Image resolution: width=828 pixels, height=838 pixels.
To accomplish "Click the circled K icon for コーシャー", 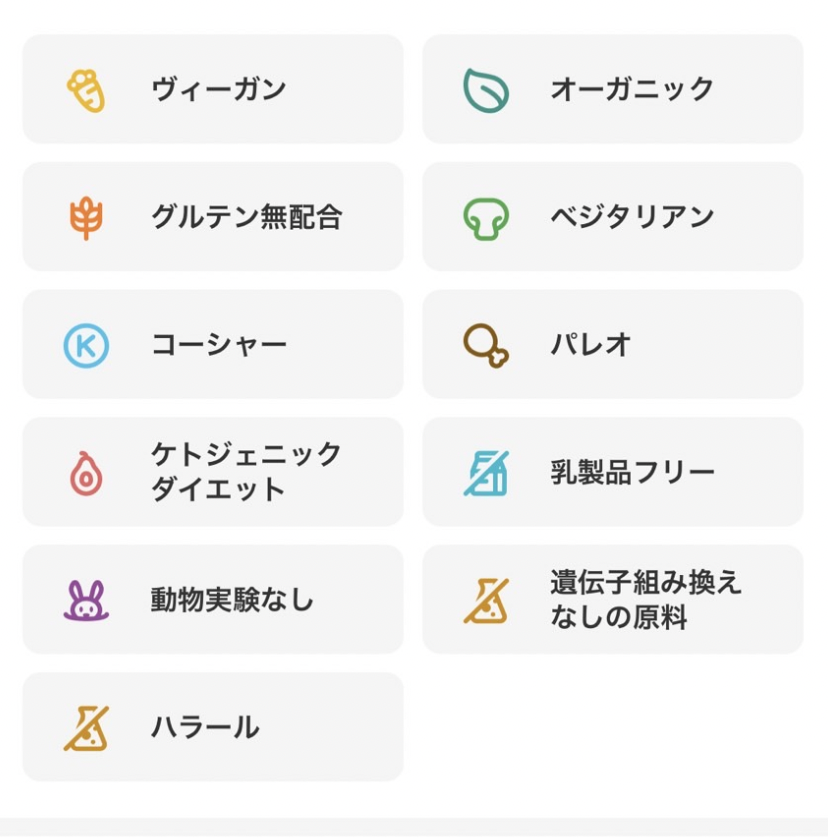I will click(86, 346).
